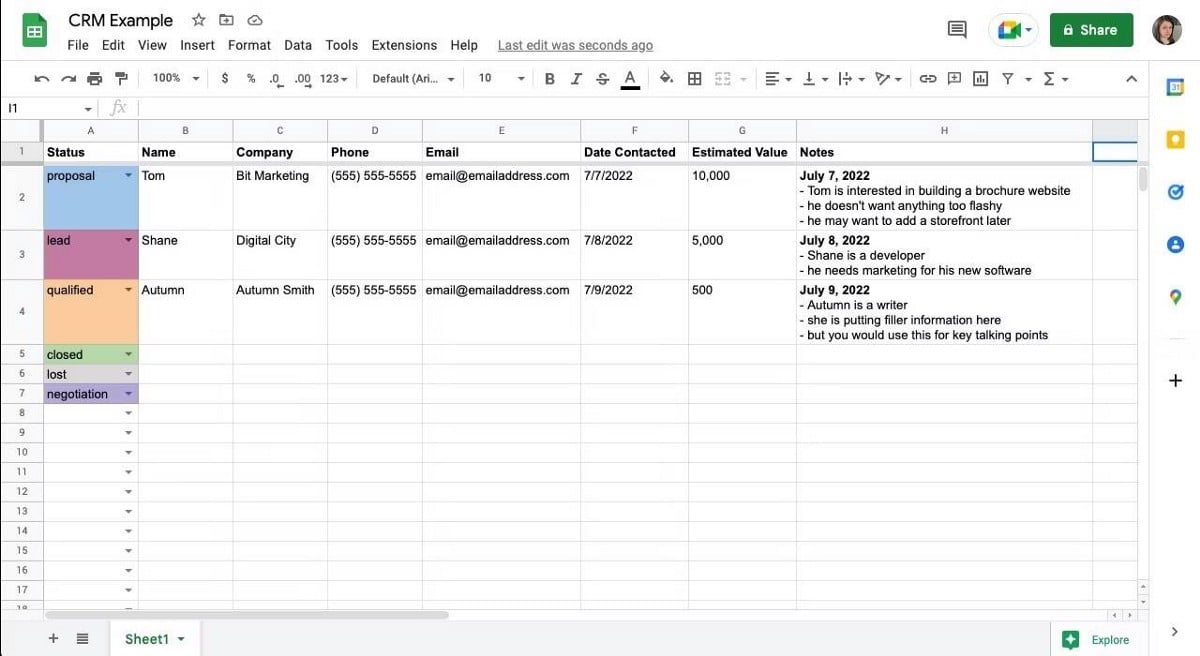Create a filter using the funnel icon
The image size is (1200, 656).
[x=1007, y=78]
